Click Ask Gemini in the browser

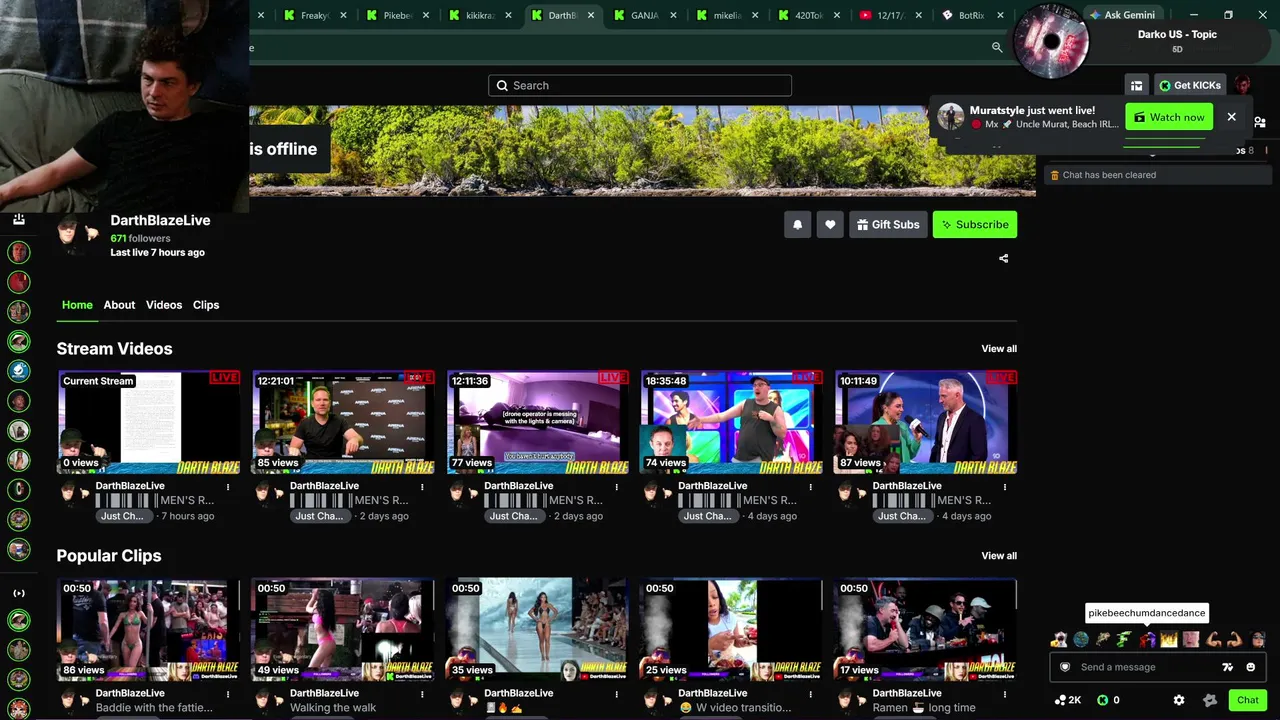point(1122,15)
